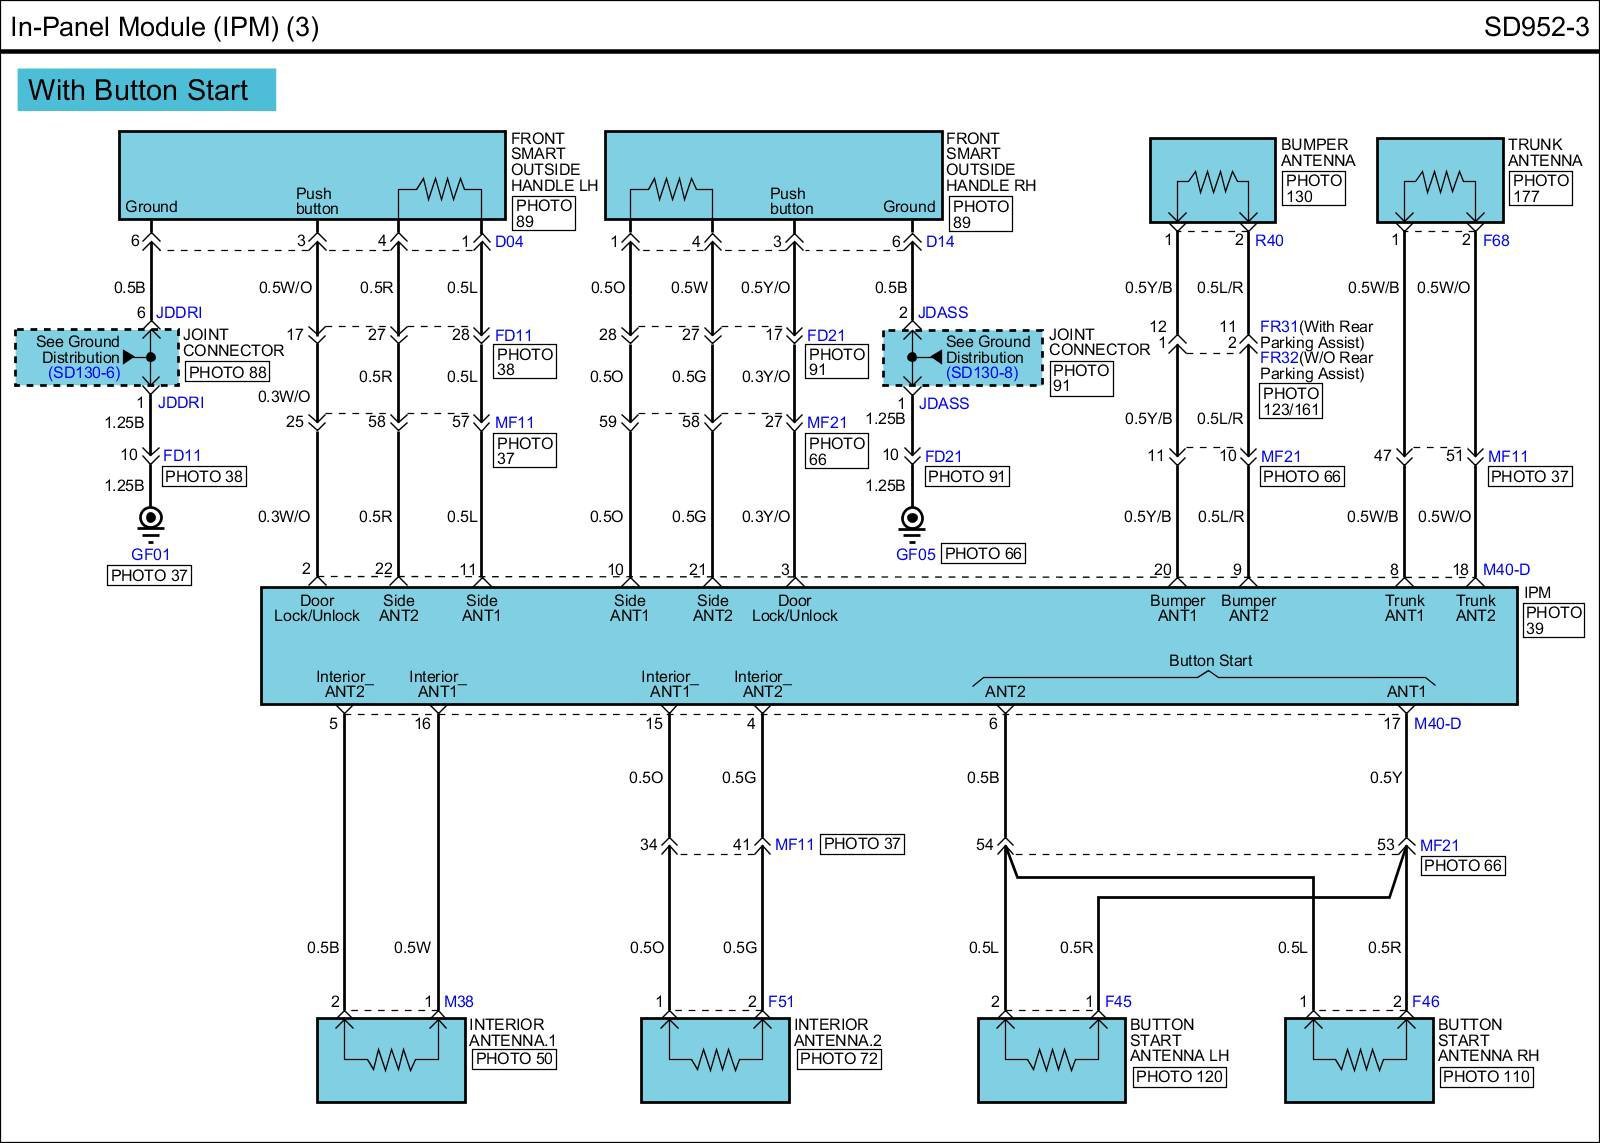Open the SD130-6 ground distribution reference
1600x1143 pixels.
coord(84,373)
